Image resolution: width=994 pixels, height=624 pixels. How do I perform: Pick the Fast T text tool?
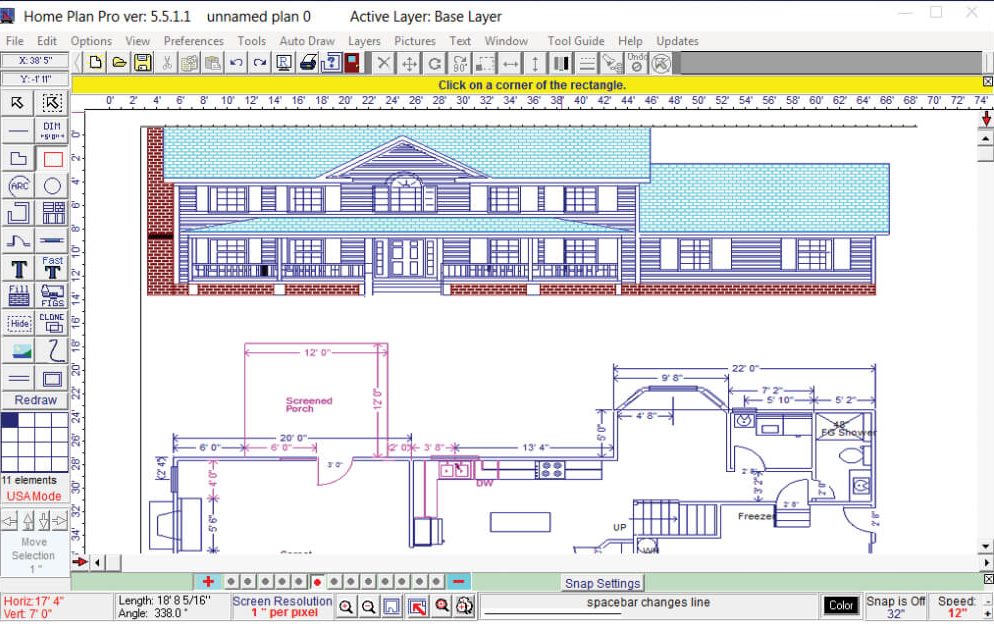click(52, 268)
